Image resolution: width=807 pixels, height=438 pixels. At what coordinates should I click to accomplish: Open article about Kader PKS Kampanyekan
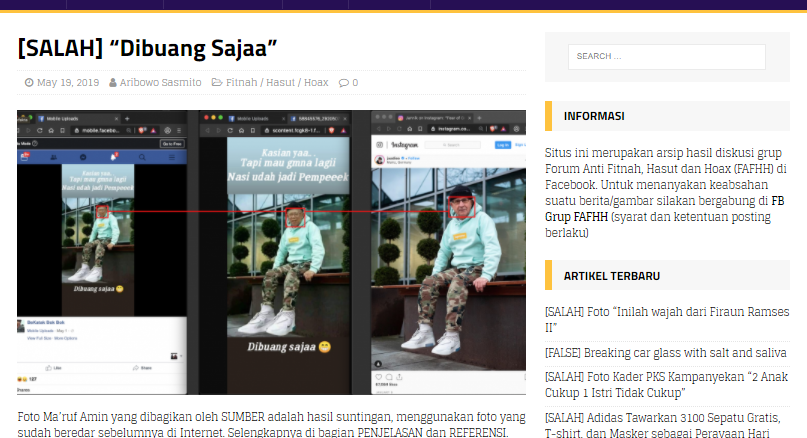pyautogui.click(x=666, y=384)
